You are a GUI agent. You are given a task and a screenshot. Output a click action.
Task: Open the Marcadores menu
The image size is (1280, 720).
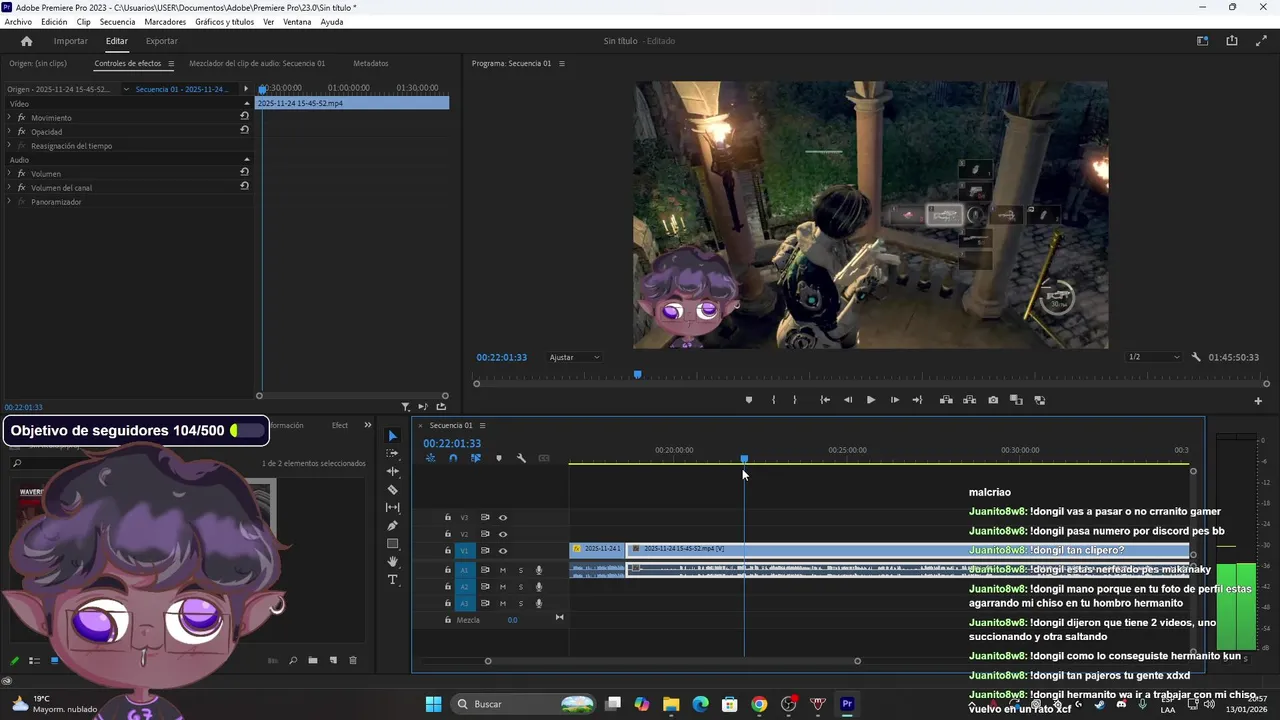(165, 22)
